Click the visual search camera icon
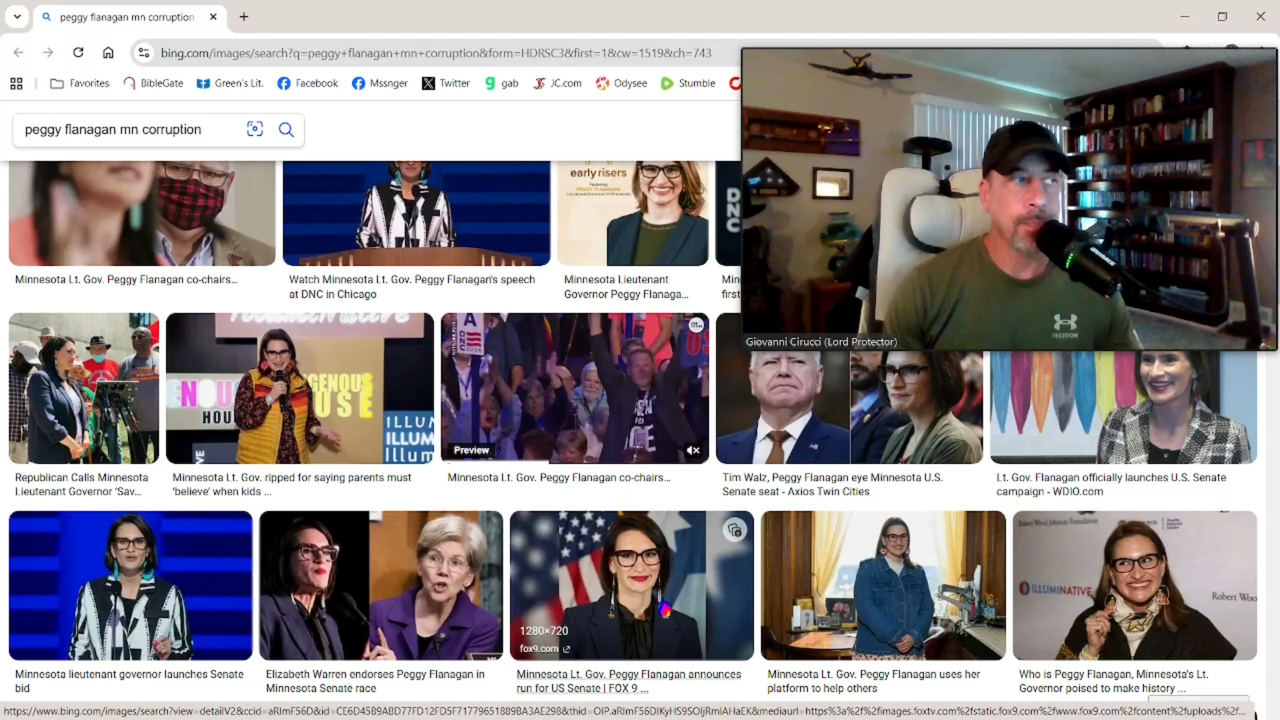The width and height of the screenshot is (1280, 720). click(x=255, y=129)
